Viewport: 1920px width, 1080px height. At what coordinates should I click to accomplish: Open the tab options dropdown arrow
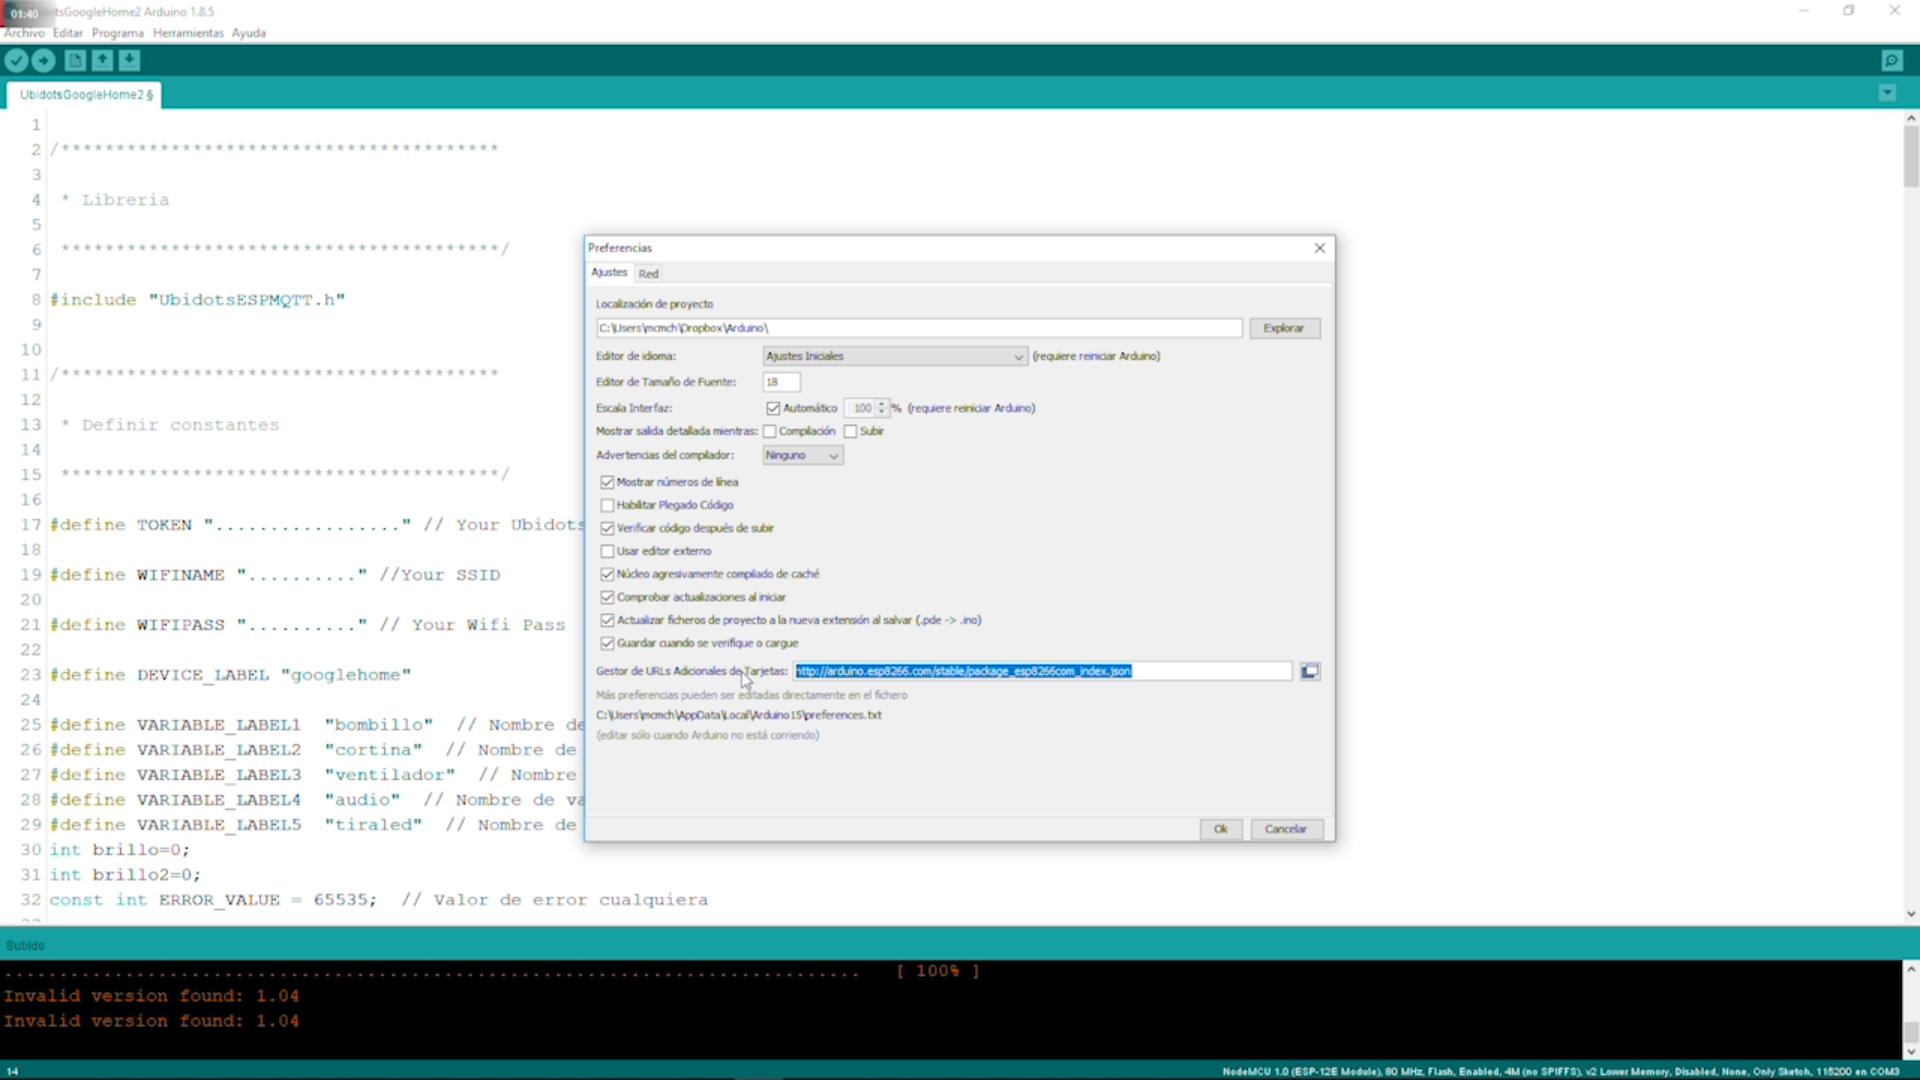point(1887,93)
